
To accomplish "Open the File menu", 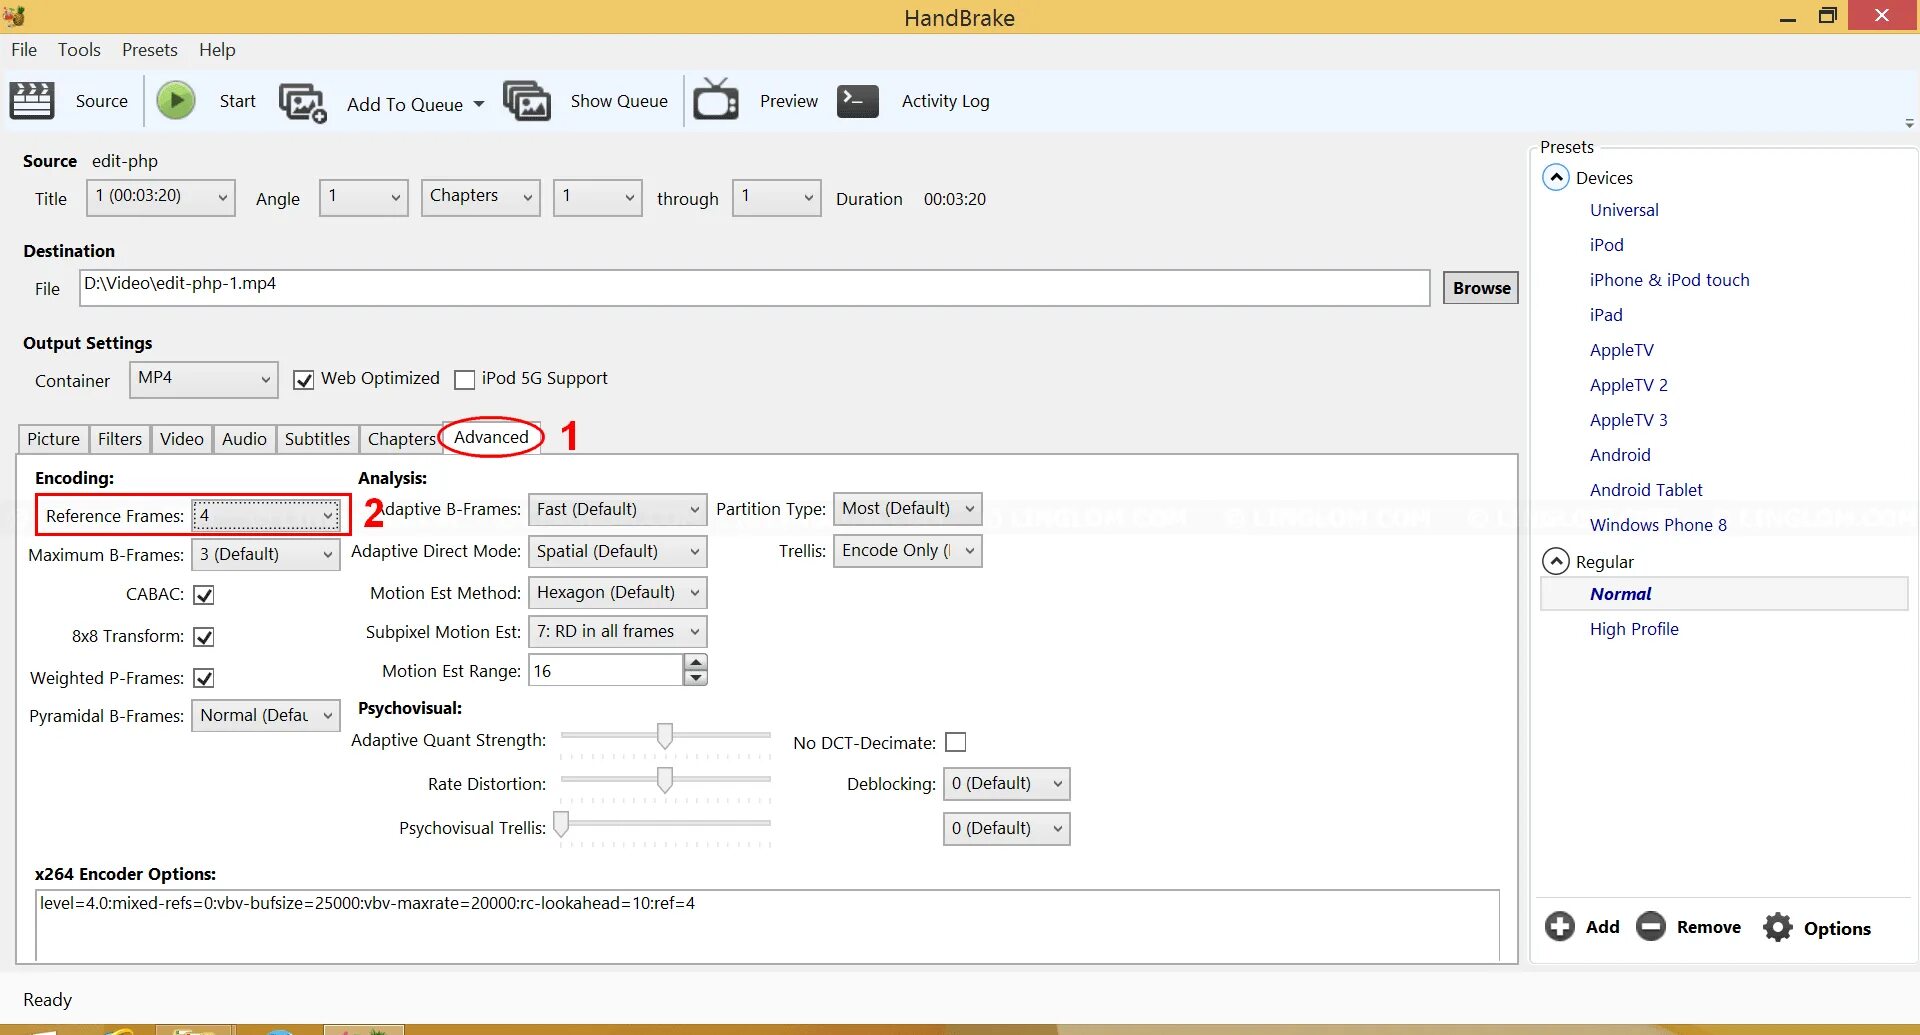I will [x=24, y=50].
